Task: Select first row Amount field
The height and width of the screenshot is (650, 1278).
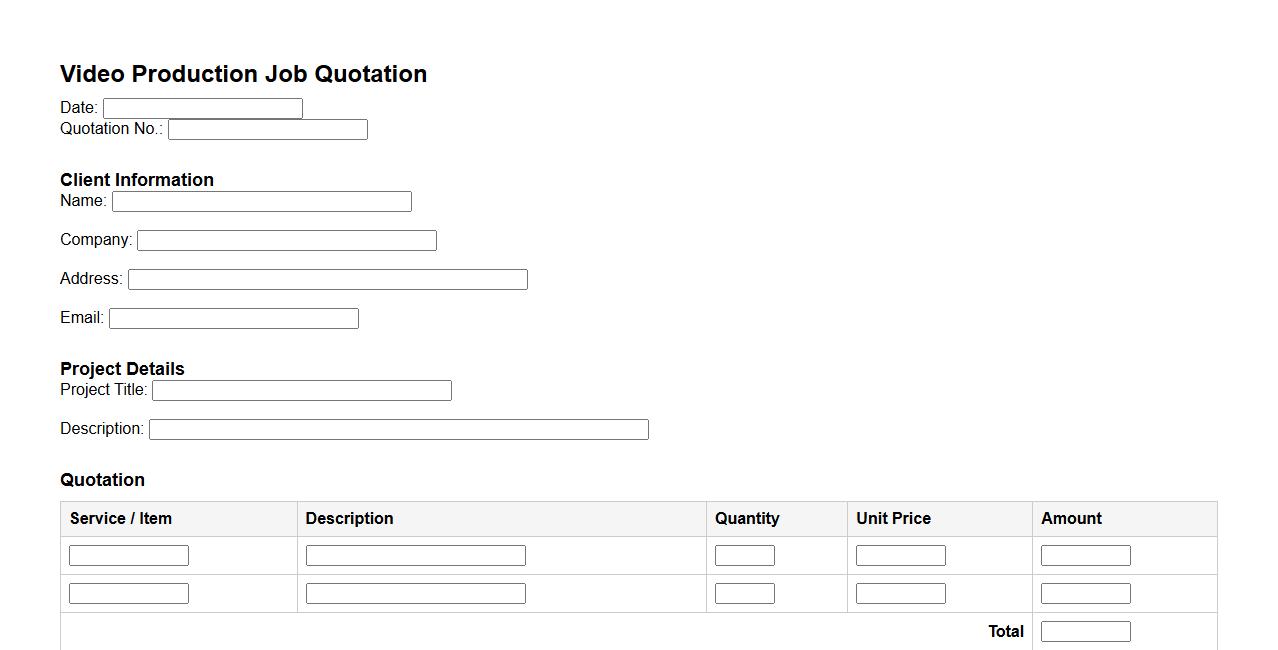Action: point(1085,555)
